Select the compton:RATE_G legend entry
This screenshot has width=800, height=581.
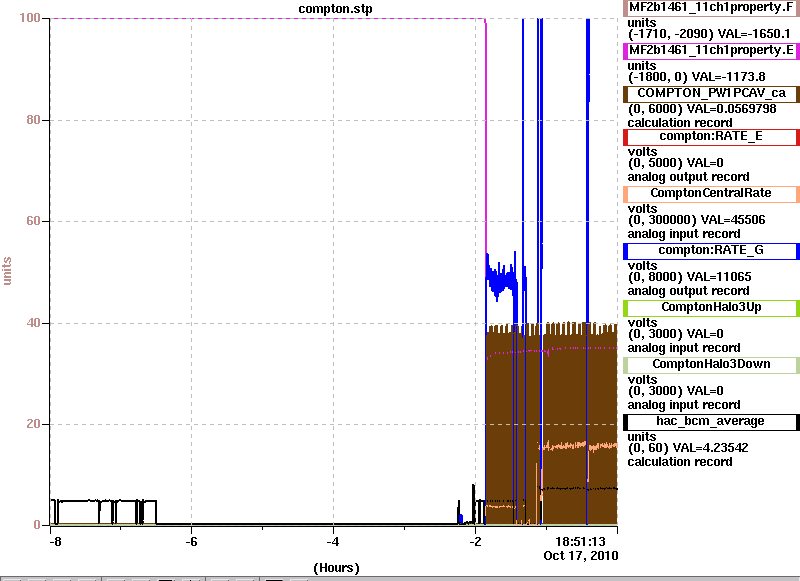pos(711,250)
